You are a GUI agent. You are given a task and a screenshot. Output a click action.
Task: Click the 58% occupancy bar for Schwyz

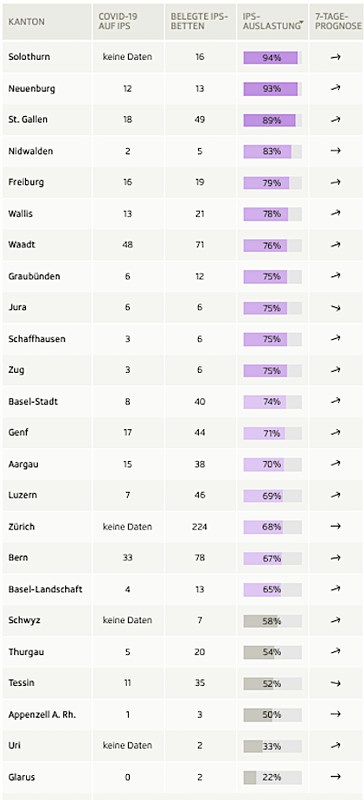pyautogui.click(x=273, y=621)
